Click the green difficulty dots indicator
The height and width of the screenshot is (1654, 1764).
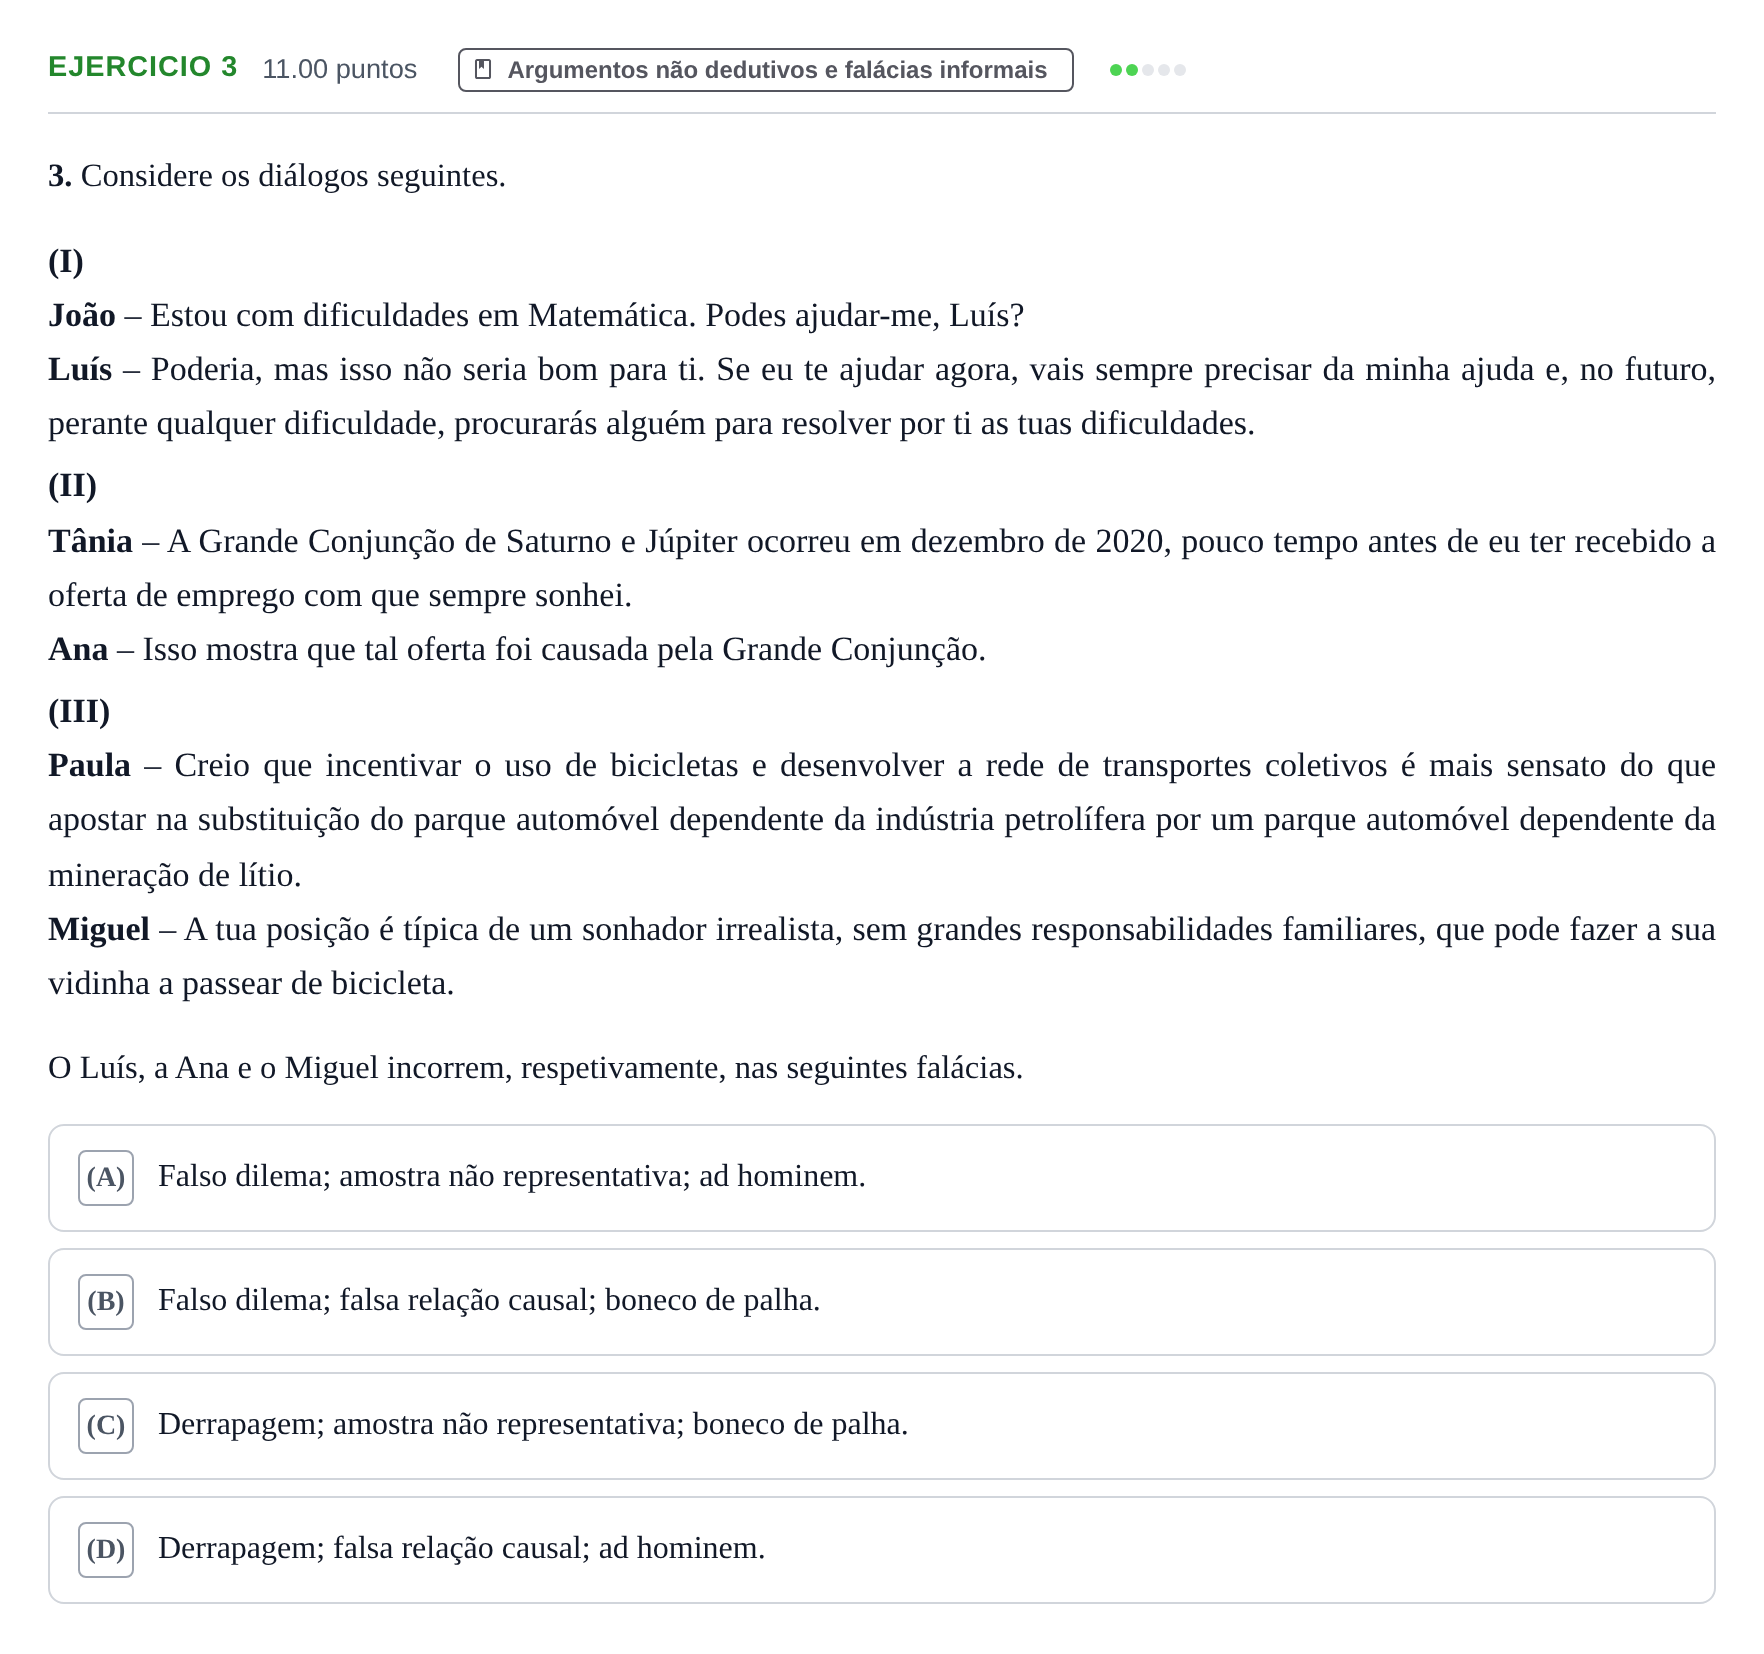tap(1148, 70)
